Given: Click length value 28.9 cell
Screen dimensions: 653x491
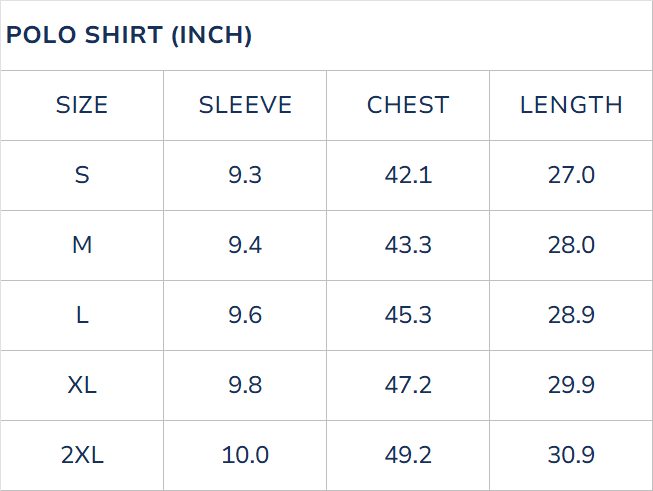Looking at the screenshot, I should tap(571, 315).
